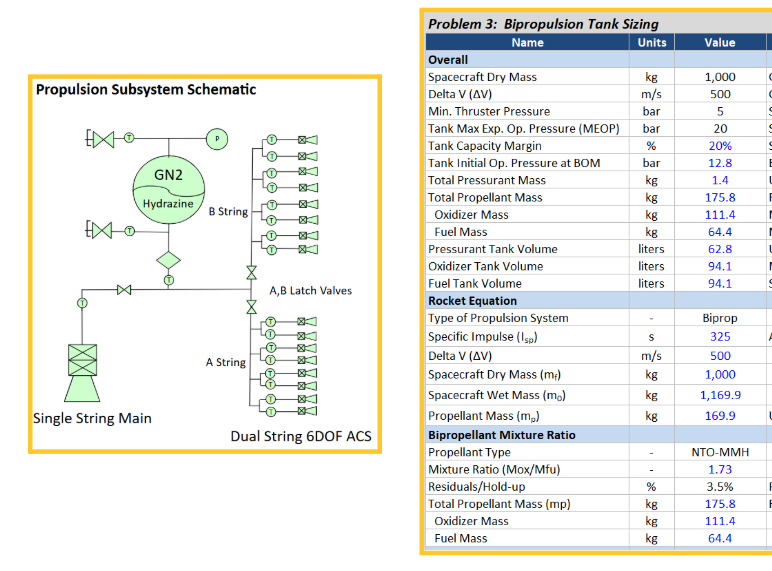Select the Value column header

(720, 42)
